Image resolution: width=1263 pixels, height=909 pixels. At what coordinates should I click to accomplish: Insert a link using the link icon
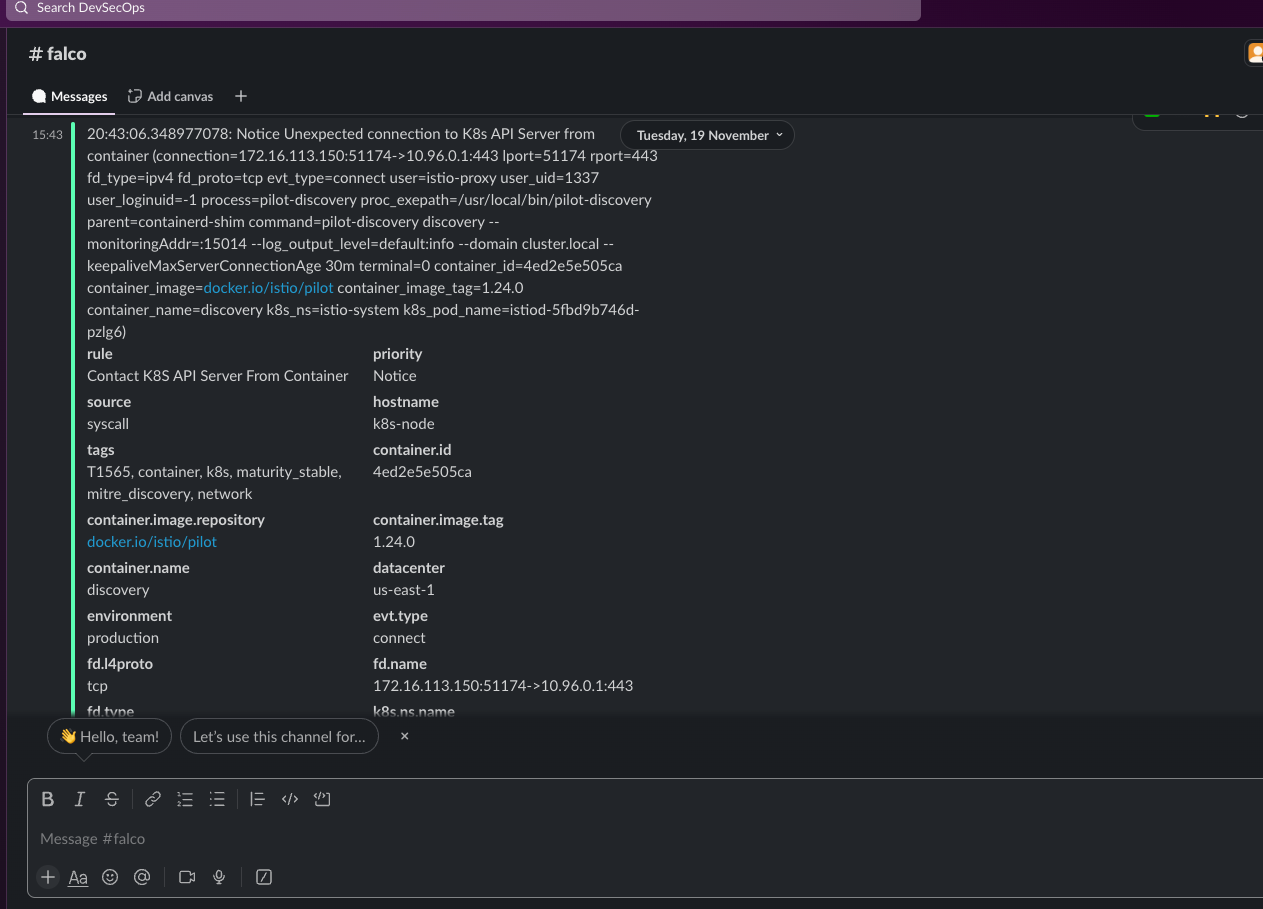click(153, 799)
